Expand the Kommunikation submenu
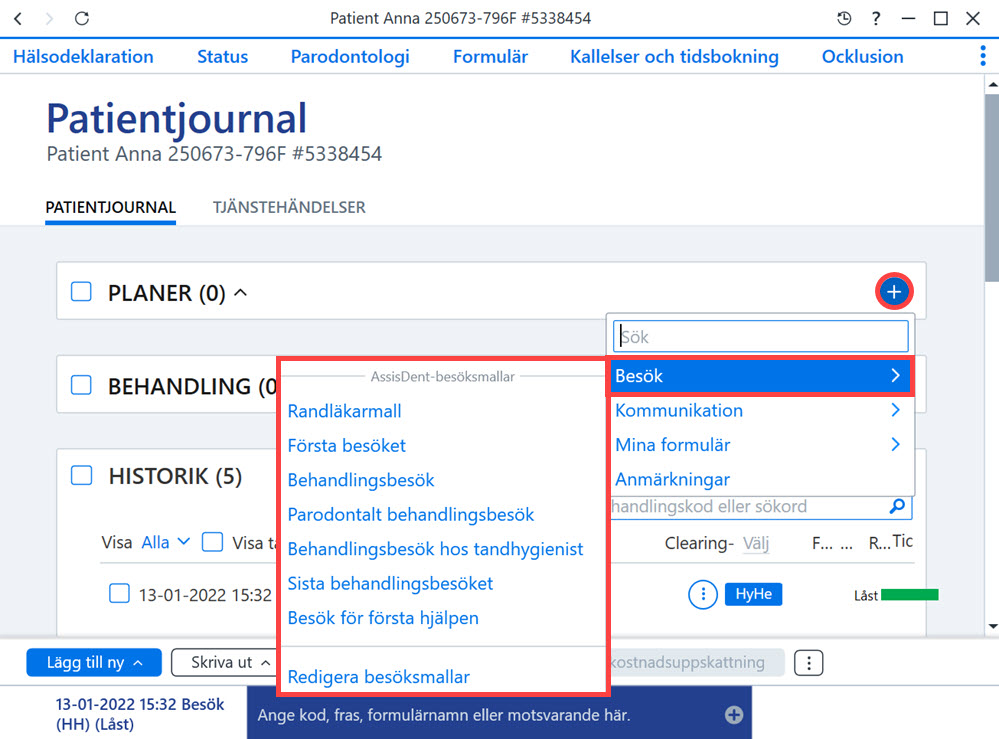This screenshot has width=999, height=739. coord(759,410)
